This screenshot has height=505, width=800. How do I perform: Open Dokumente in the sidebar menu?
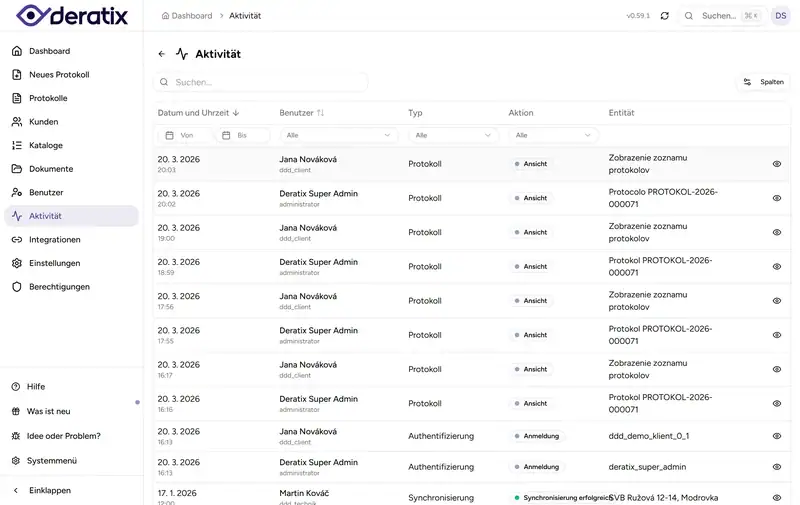[x=50, y=169]
